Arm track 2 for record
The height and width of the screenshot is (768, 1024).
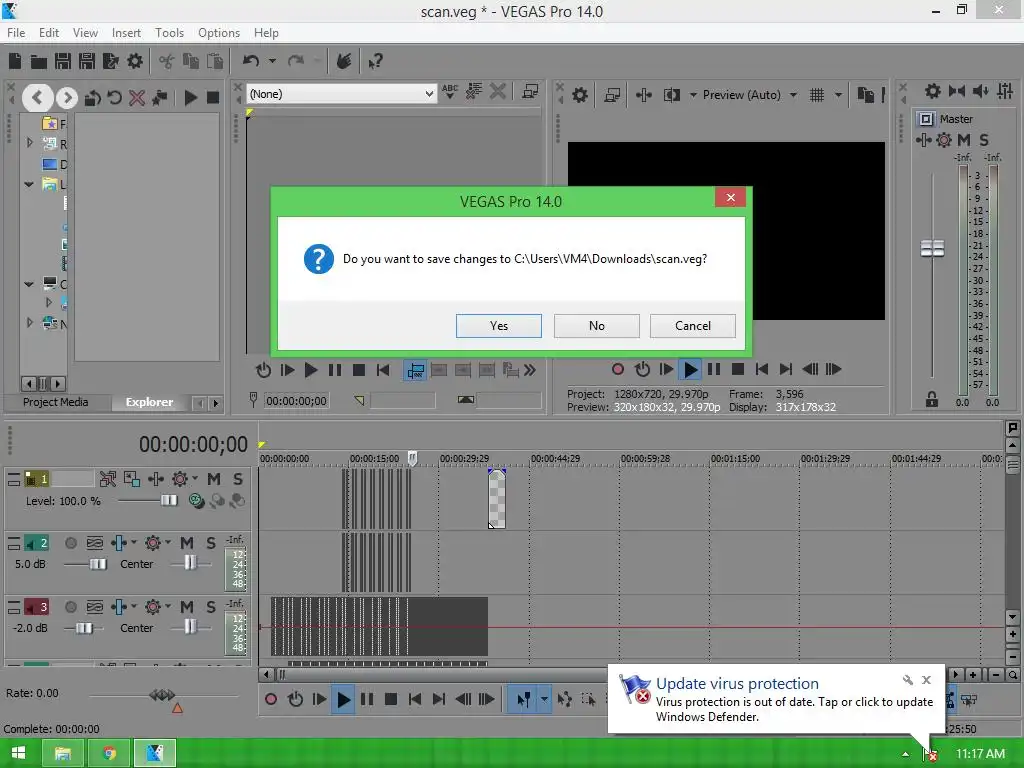(71, 543)
